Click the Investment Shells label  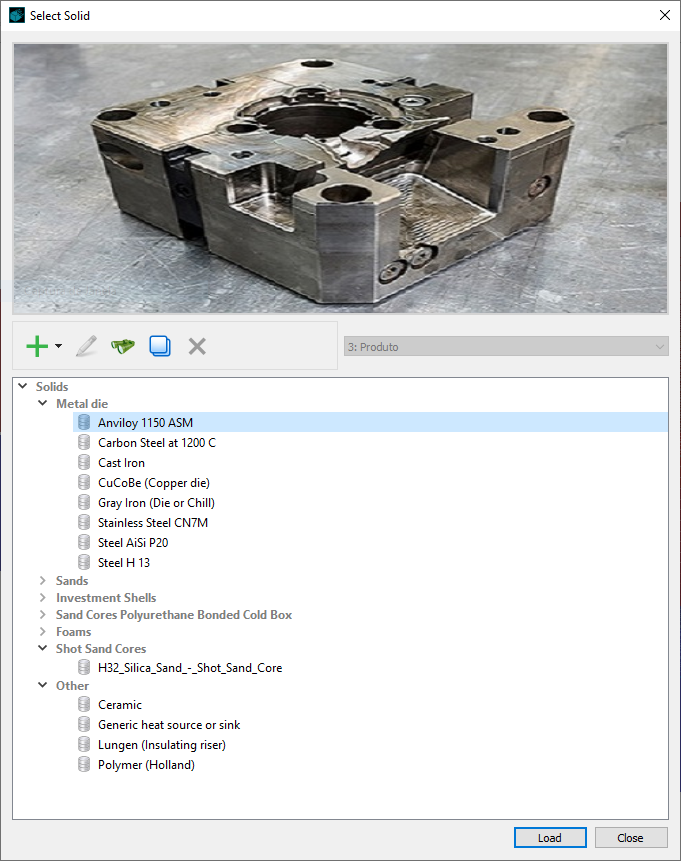[x=106, y=597]
